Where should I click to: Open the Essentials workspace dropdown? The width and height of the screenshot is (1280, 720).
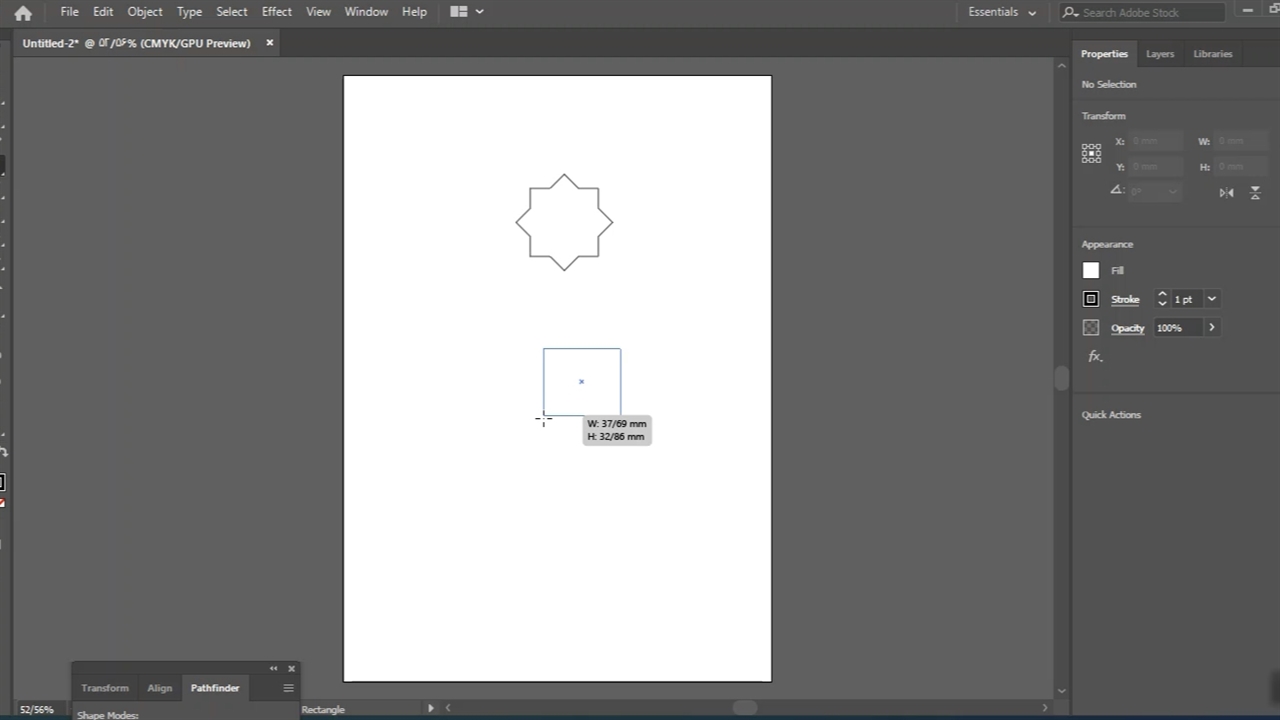1001,12
